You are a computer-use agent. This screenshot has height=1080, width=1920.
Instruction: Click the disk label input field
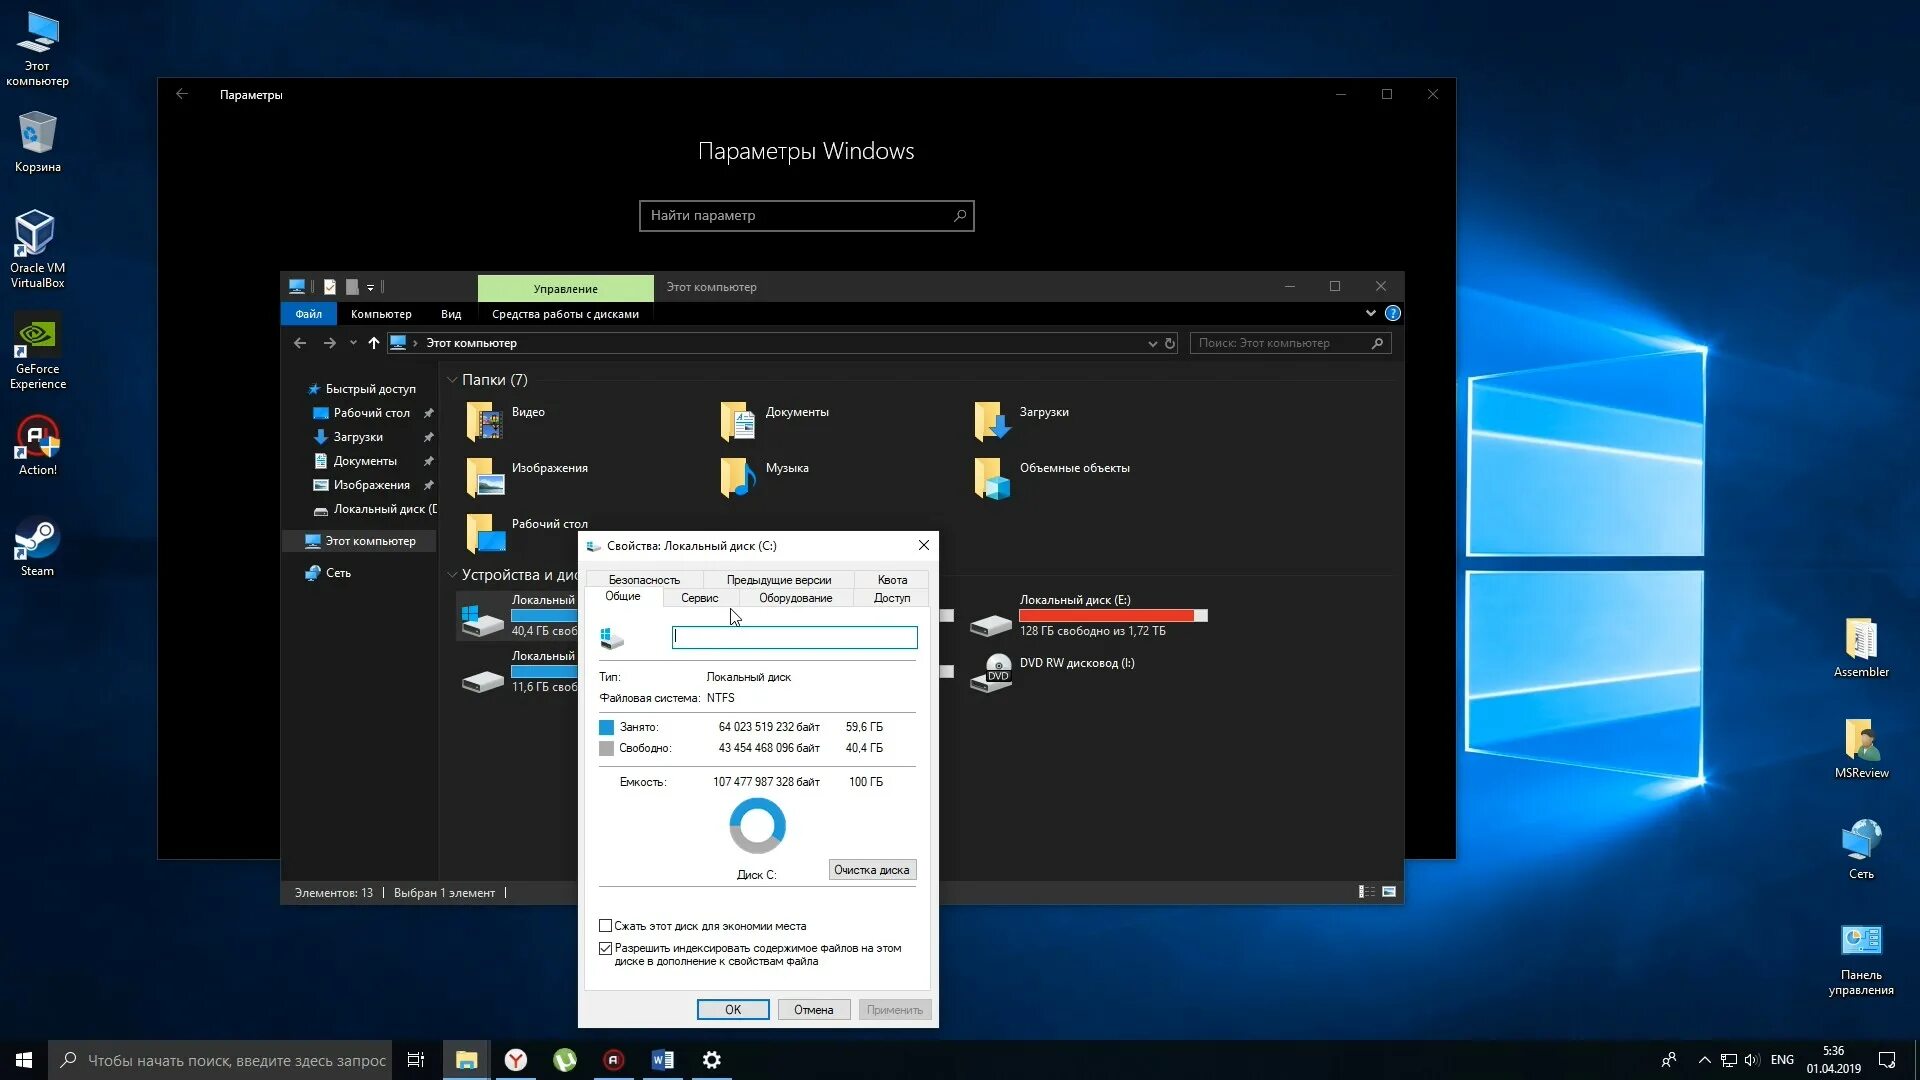[x=794, y=637]
